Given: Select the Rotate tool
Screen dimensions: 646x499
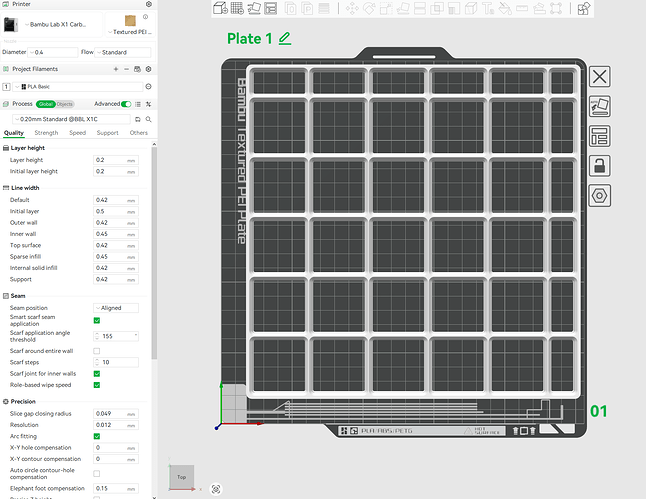Looking at the screenshot, I should point(369,8).
